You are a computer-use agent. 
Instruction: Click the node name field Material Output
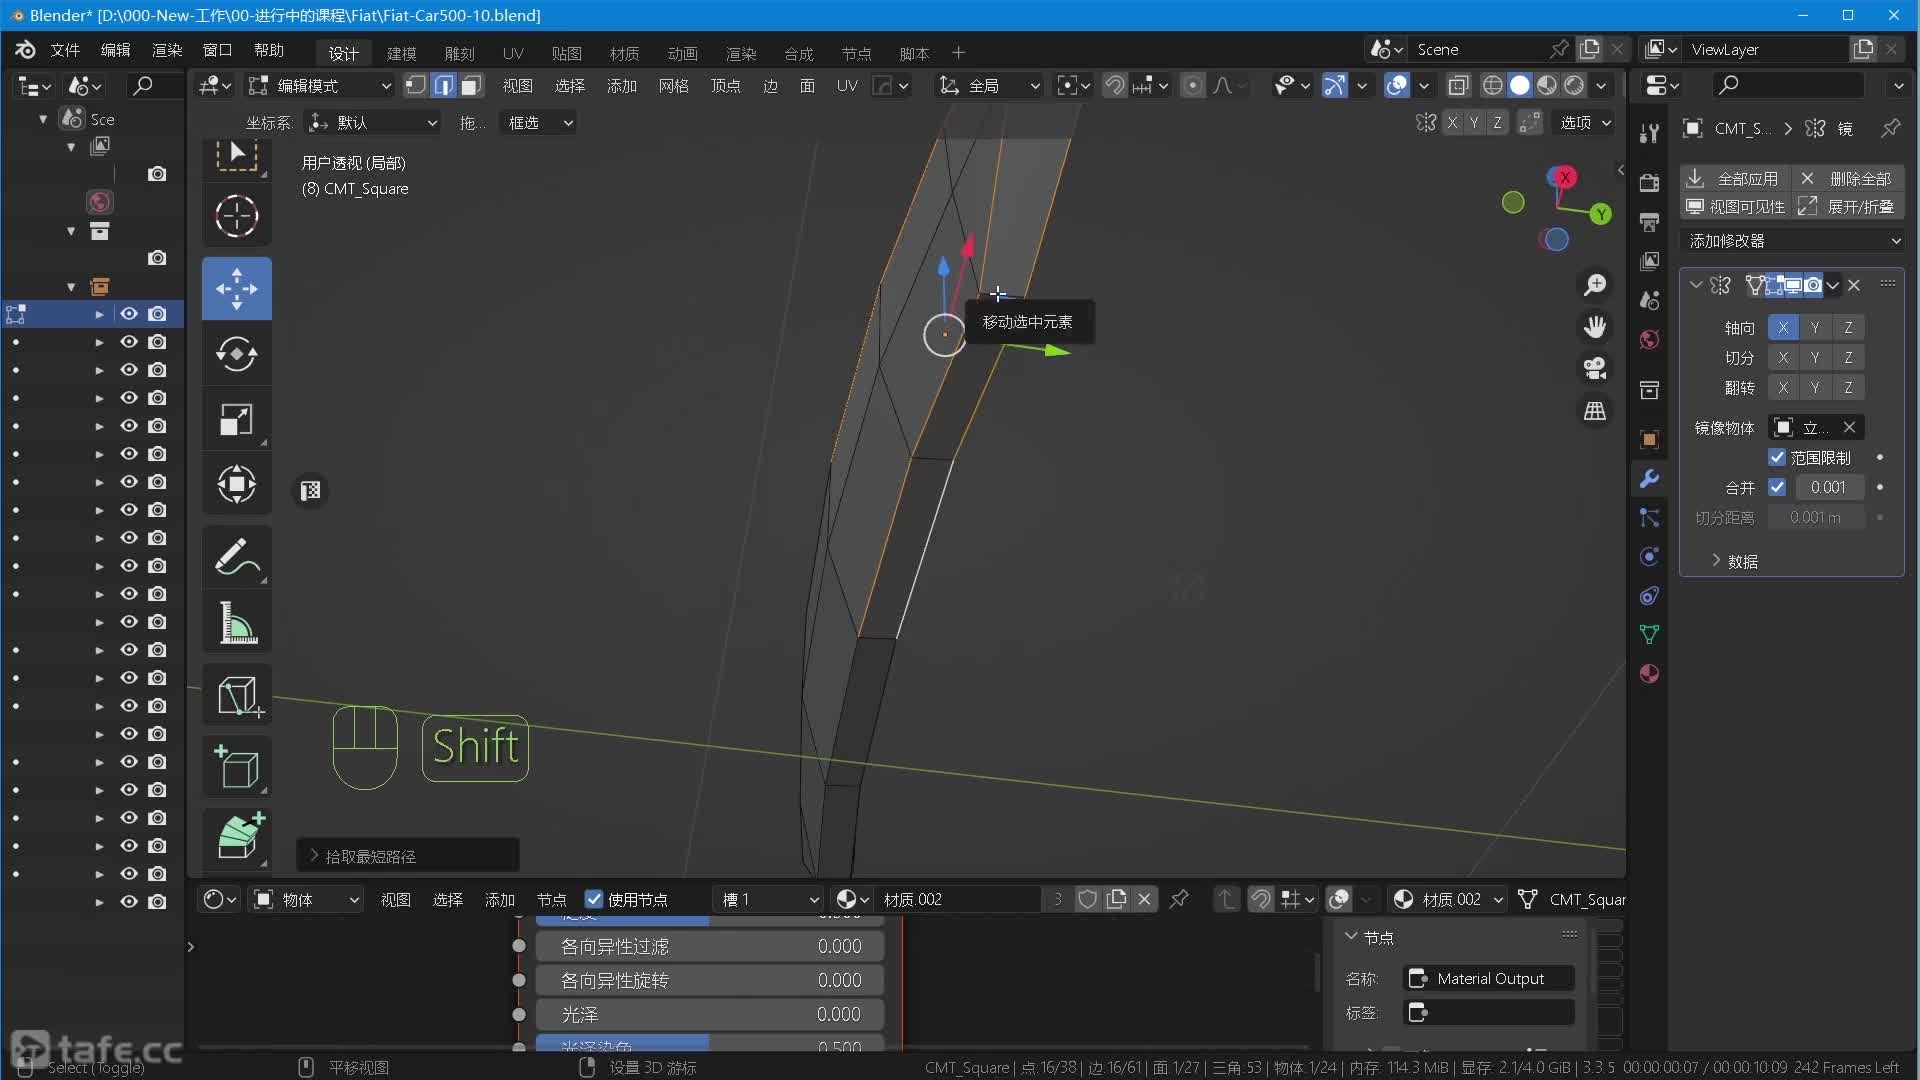[x=1489, y=979]
